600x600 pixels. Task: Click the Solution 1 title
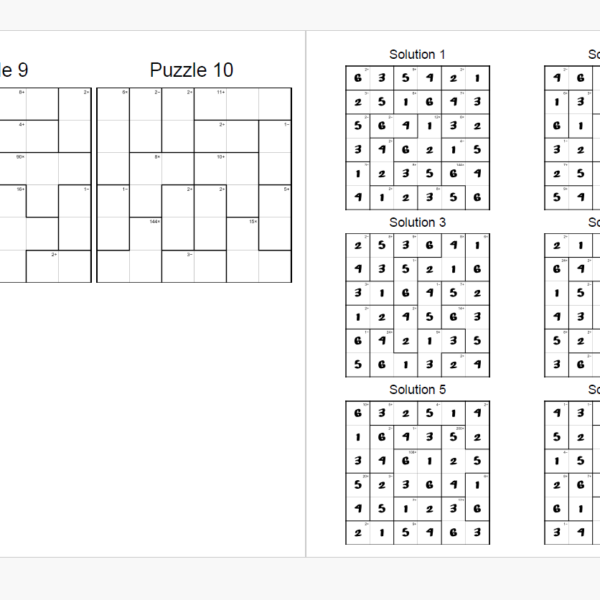click(x=417, y=54)
